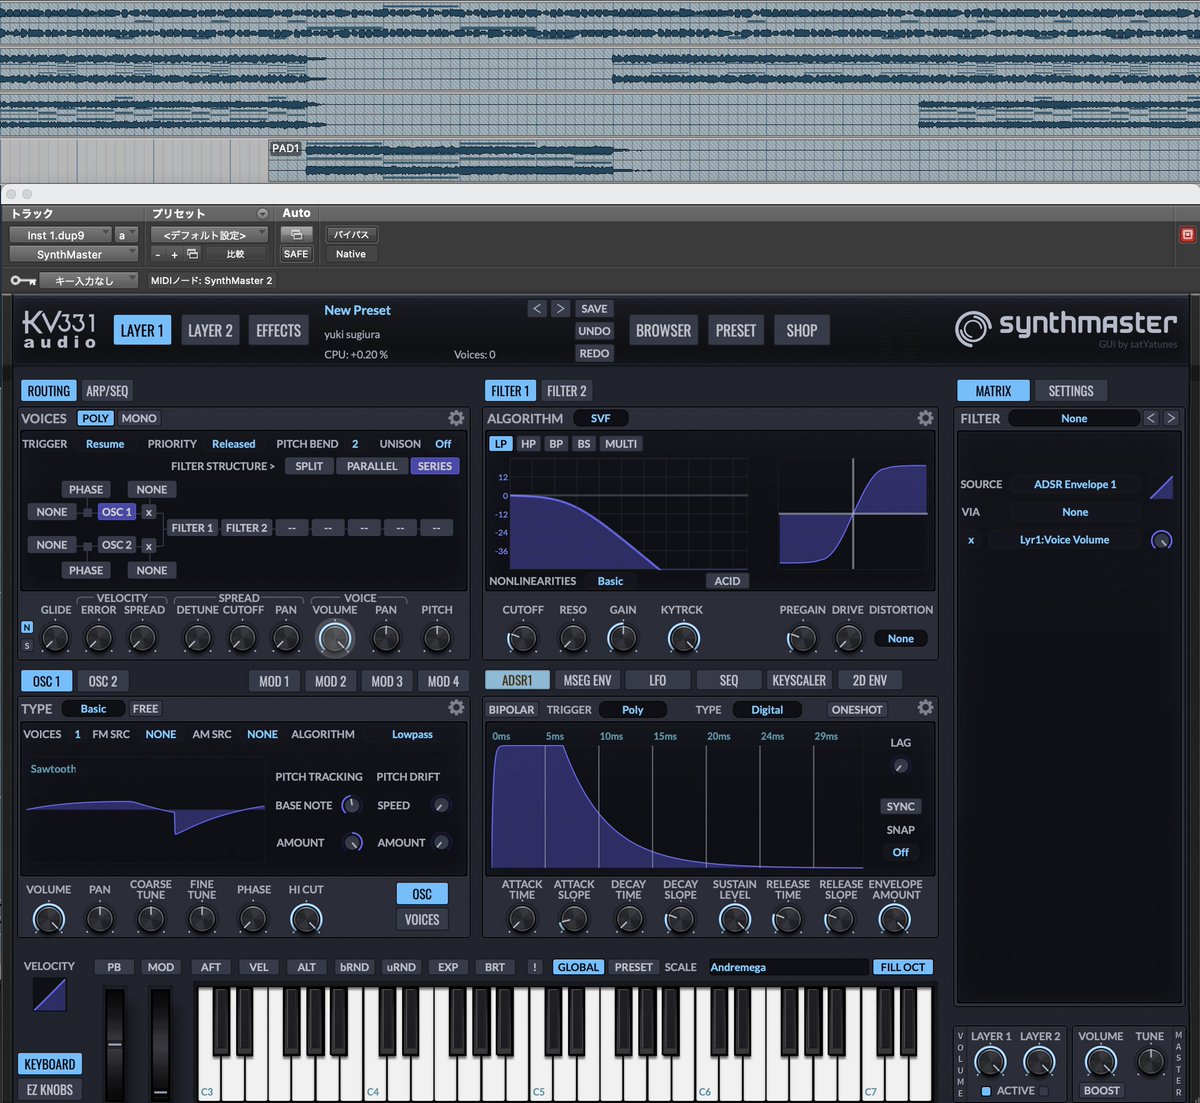Click the preset plus button

pos(174,254)
